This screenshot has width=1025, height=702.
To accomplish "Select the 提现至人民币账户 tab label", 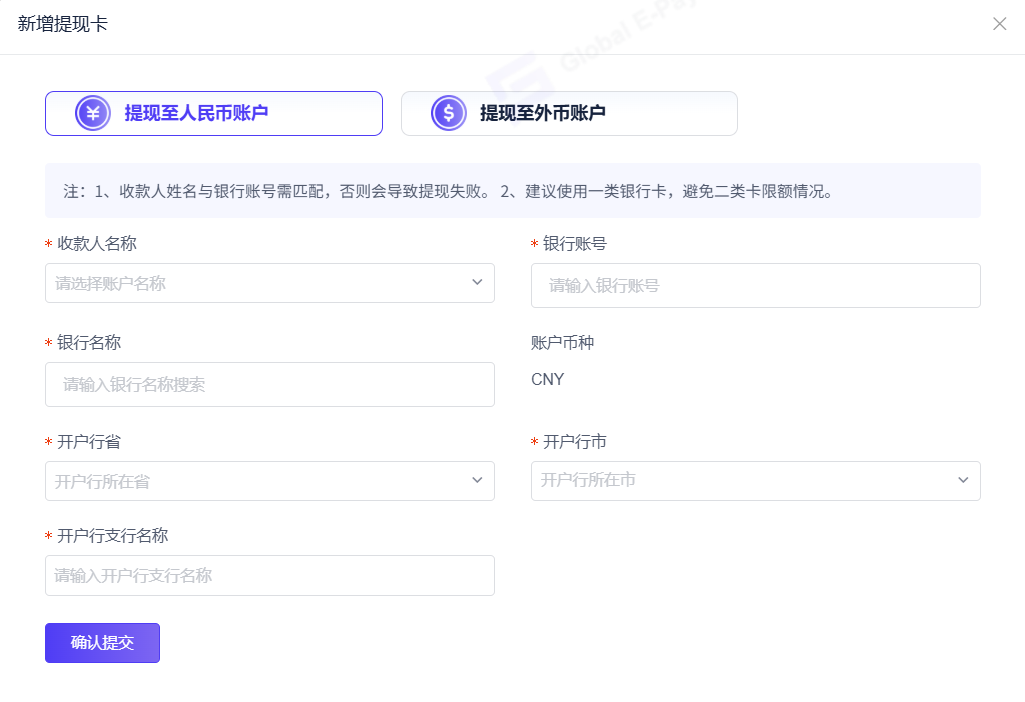I will click(x=196, y=113).
